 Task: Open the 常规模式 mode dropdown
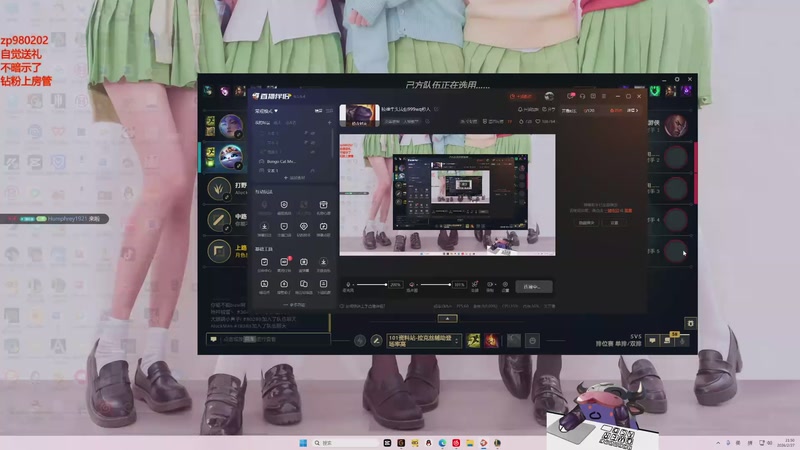pos(266,111)
